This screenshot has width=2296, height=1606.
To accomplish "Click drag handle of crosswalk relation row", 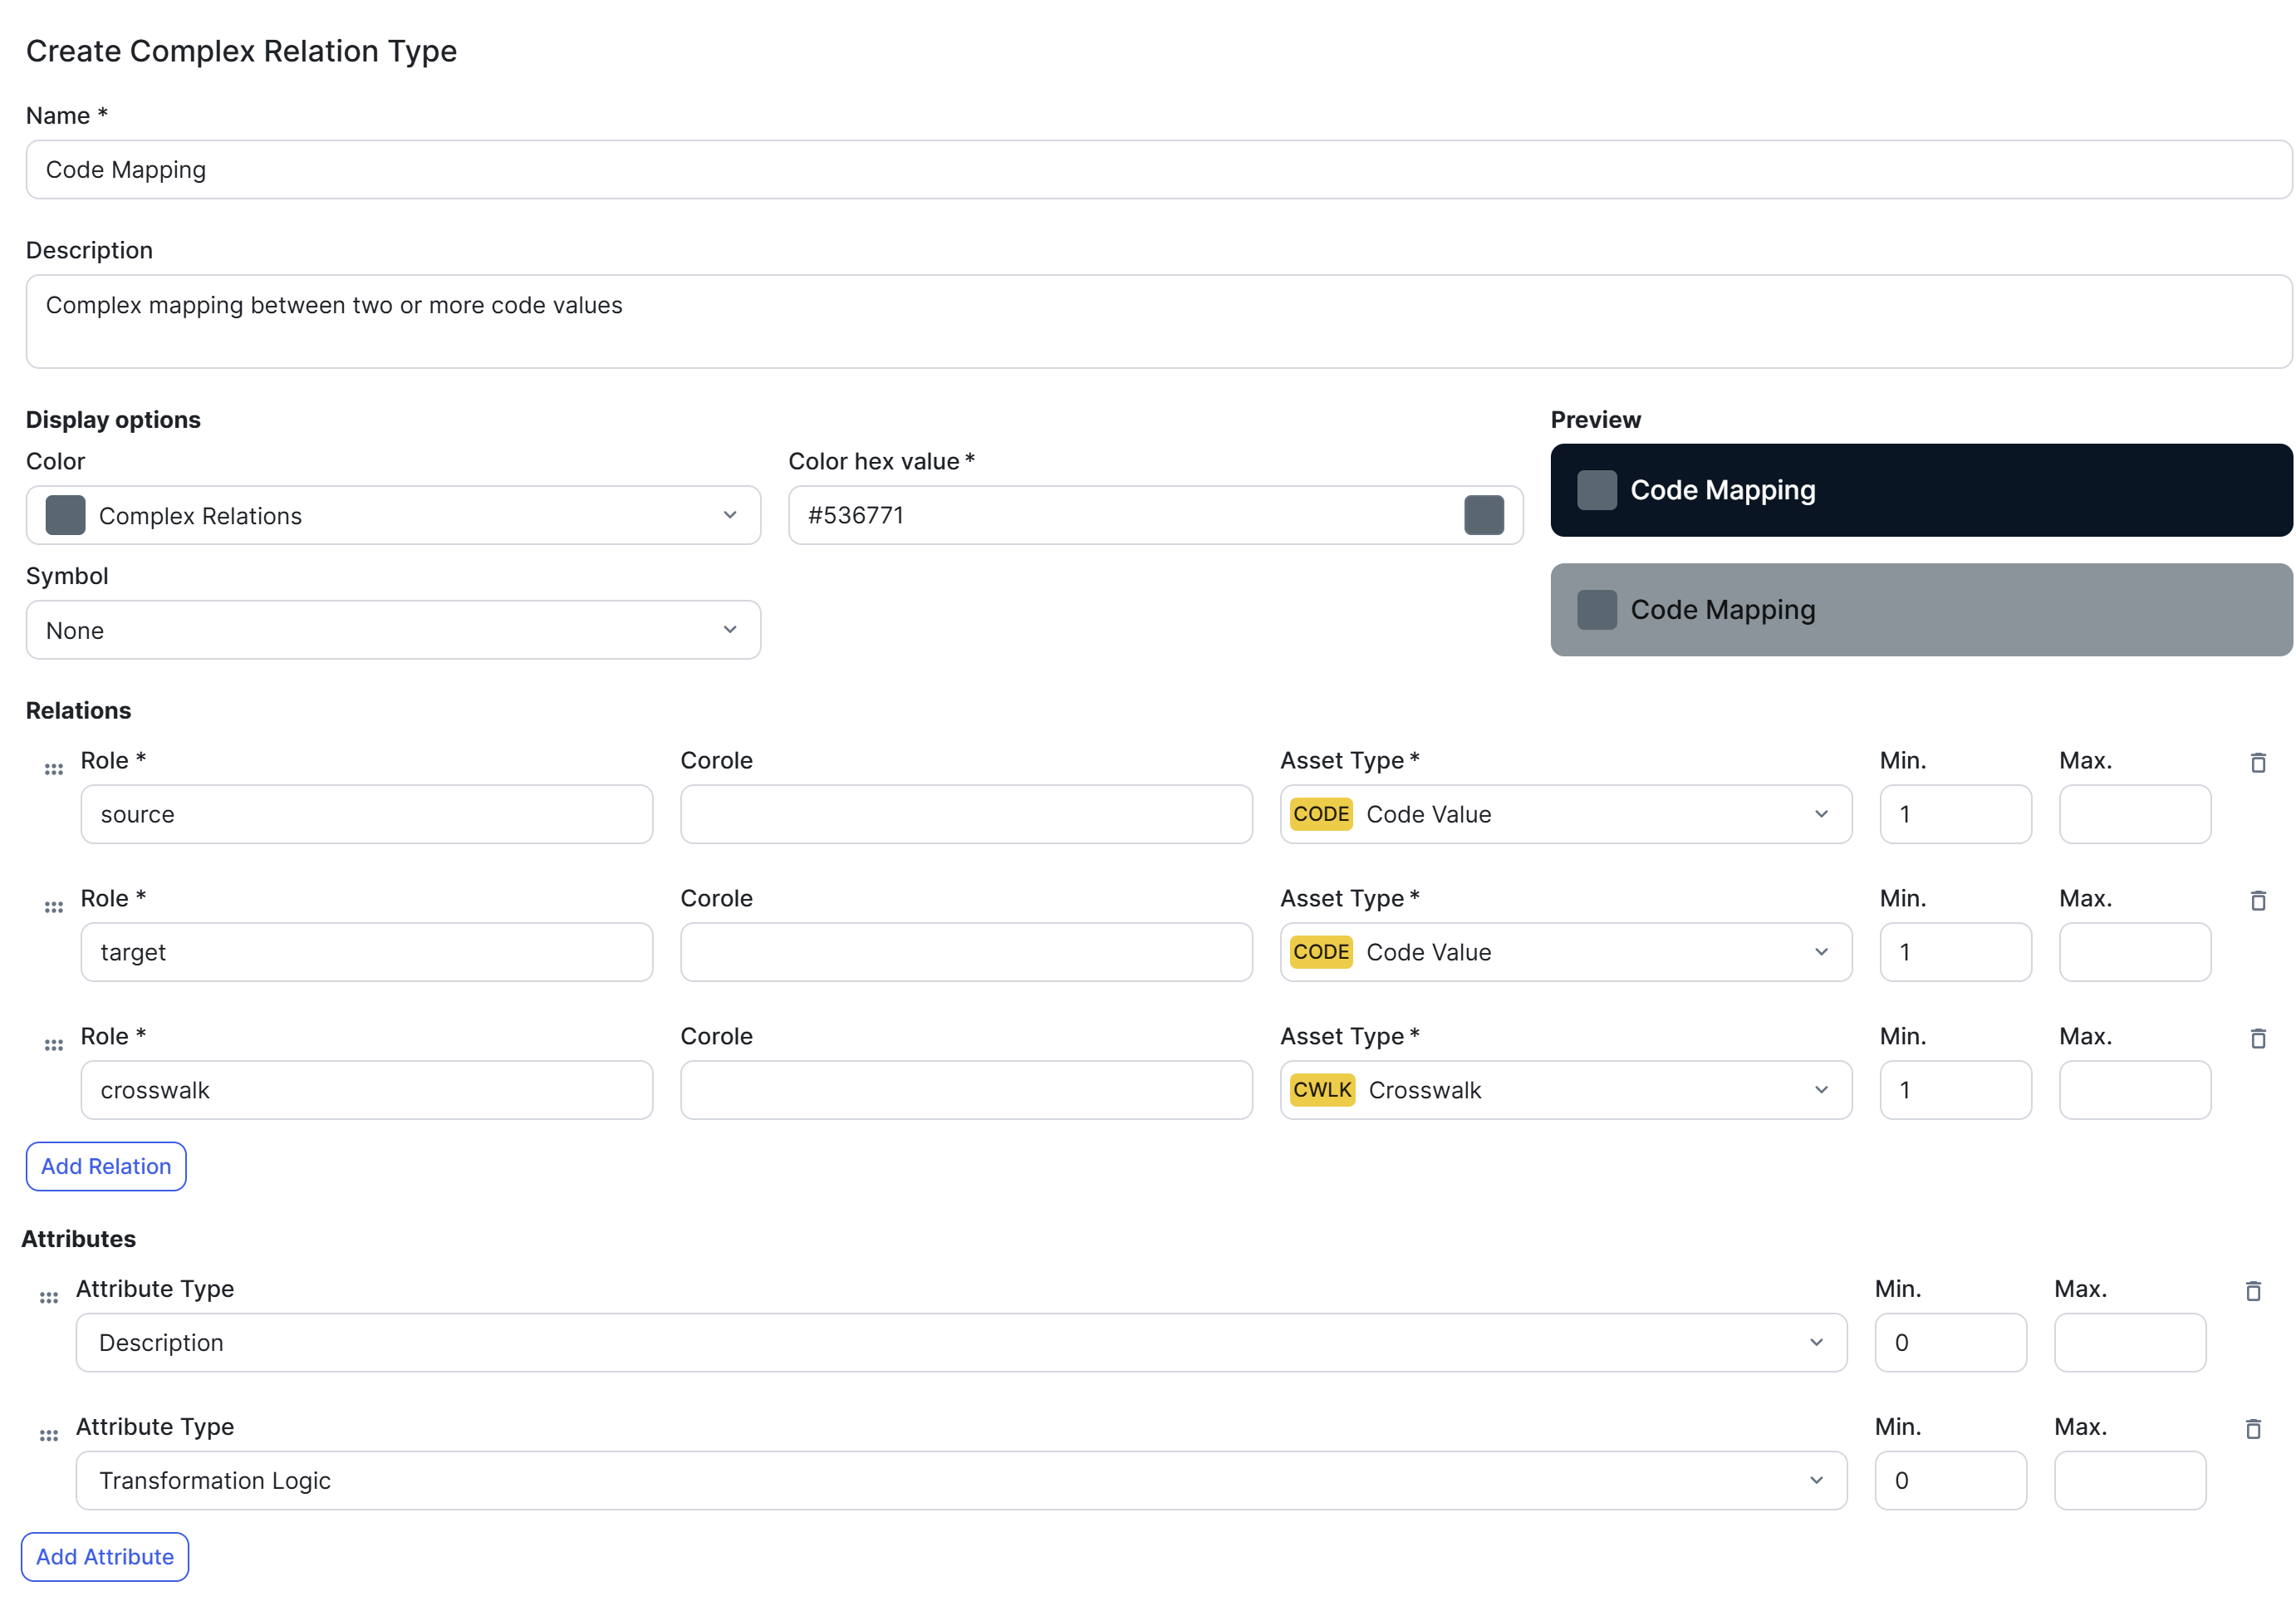I will tap(54, 1045).
